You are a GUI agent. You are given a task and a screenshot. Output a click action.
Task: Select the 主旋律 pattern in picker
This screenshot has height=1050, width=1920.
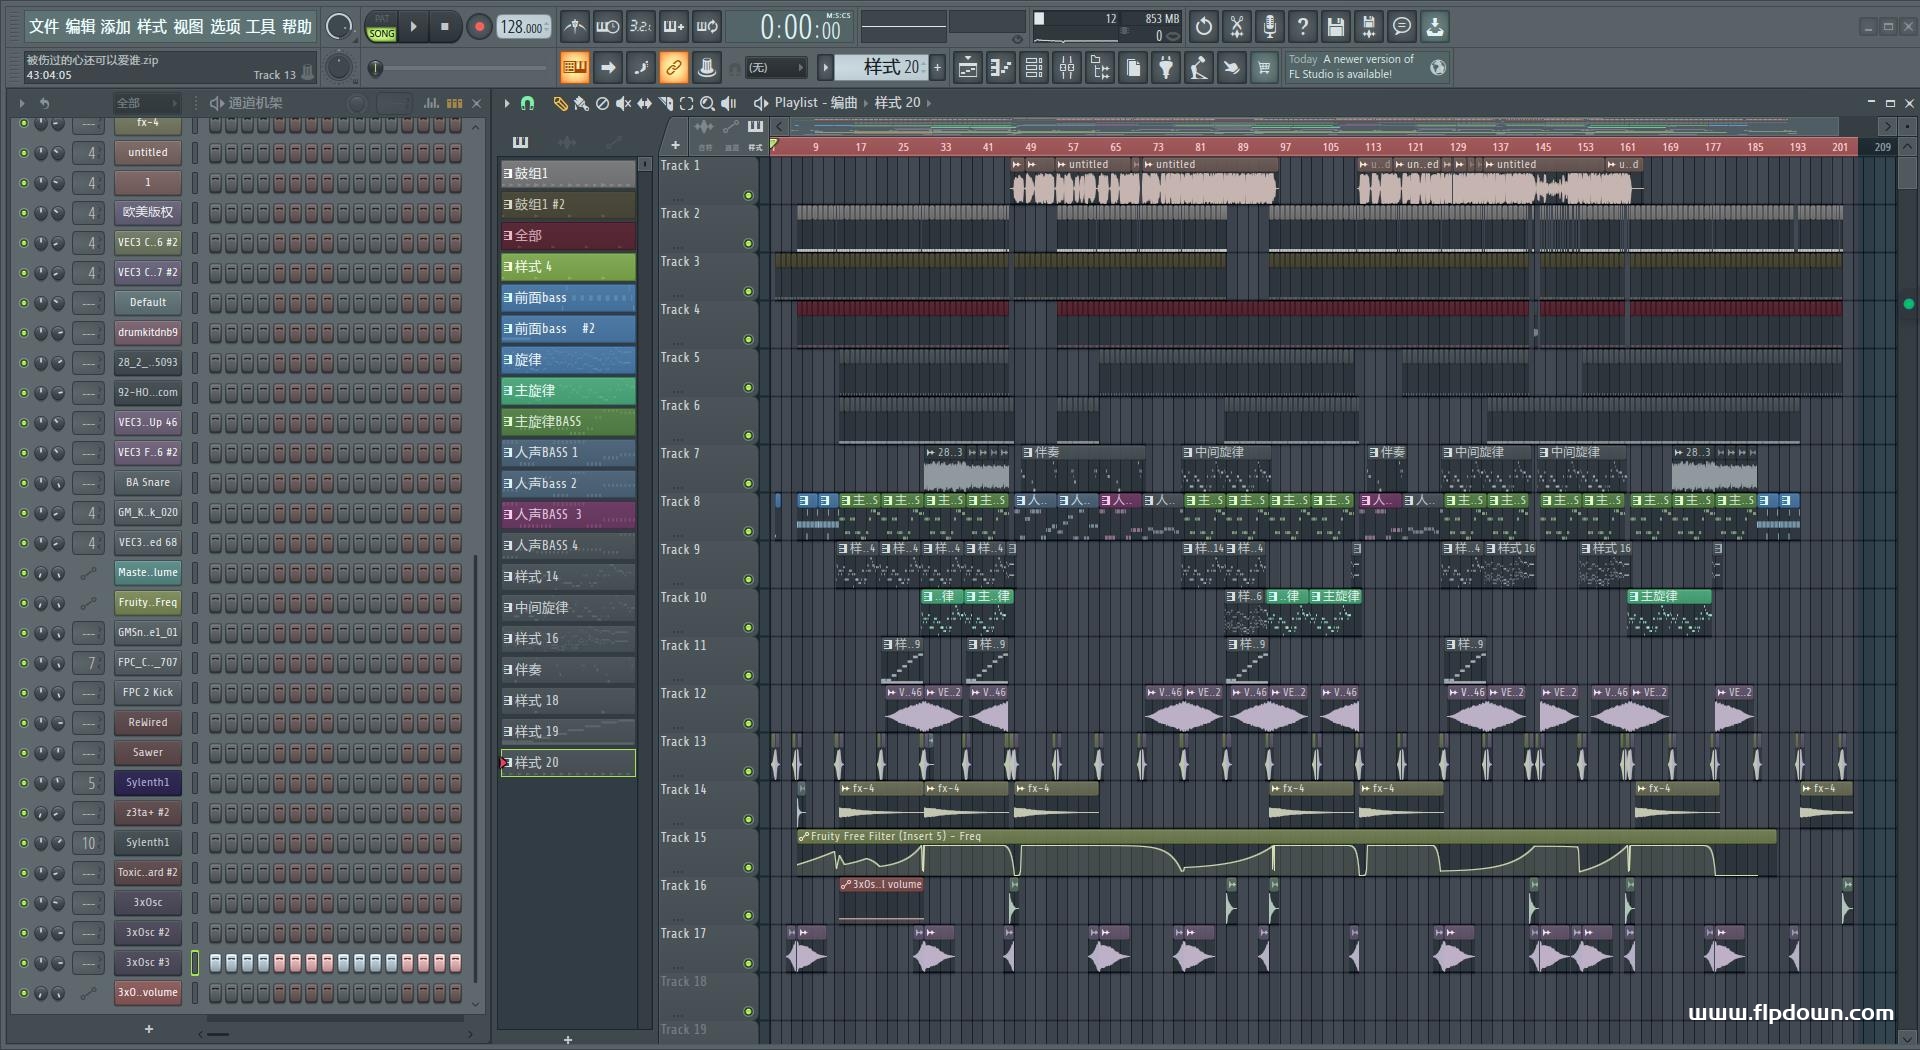[x=568, y=391]
